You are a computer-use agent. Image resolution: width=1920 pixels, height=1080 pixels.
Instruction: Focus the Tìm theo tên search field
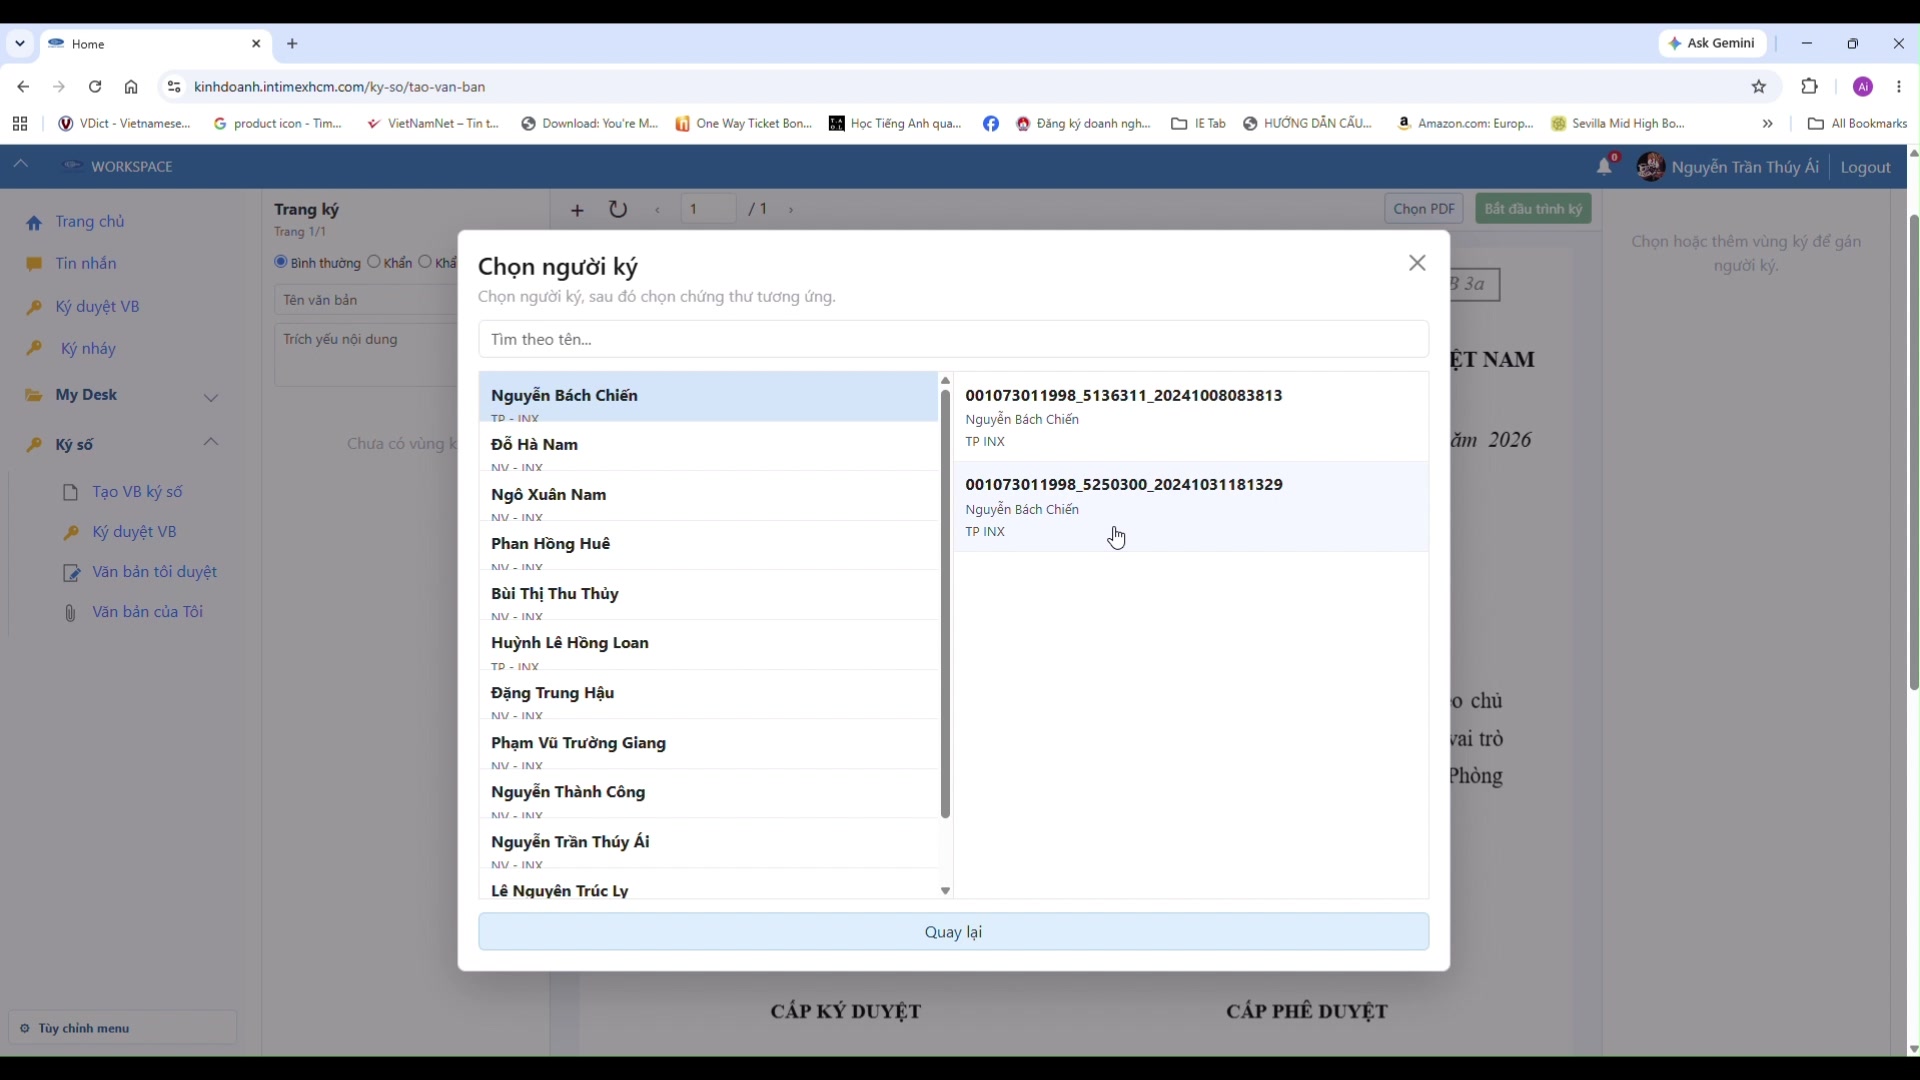click(x=953, y=339)
